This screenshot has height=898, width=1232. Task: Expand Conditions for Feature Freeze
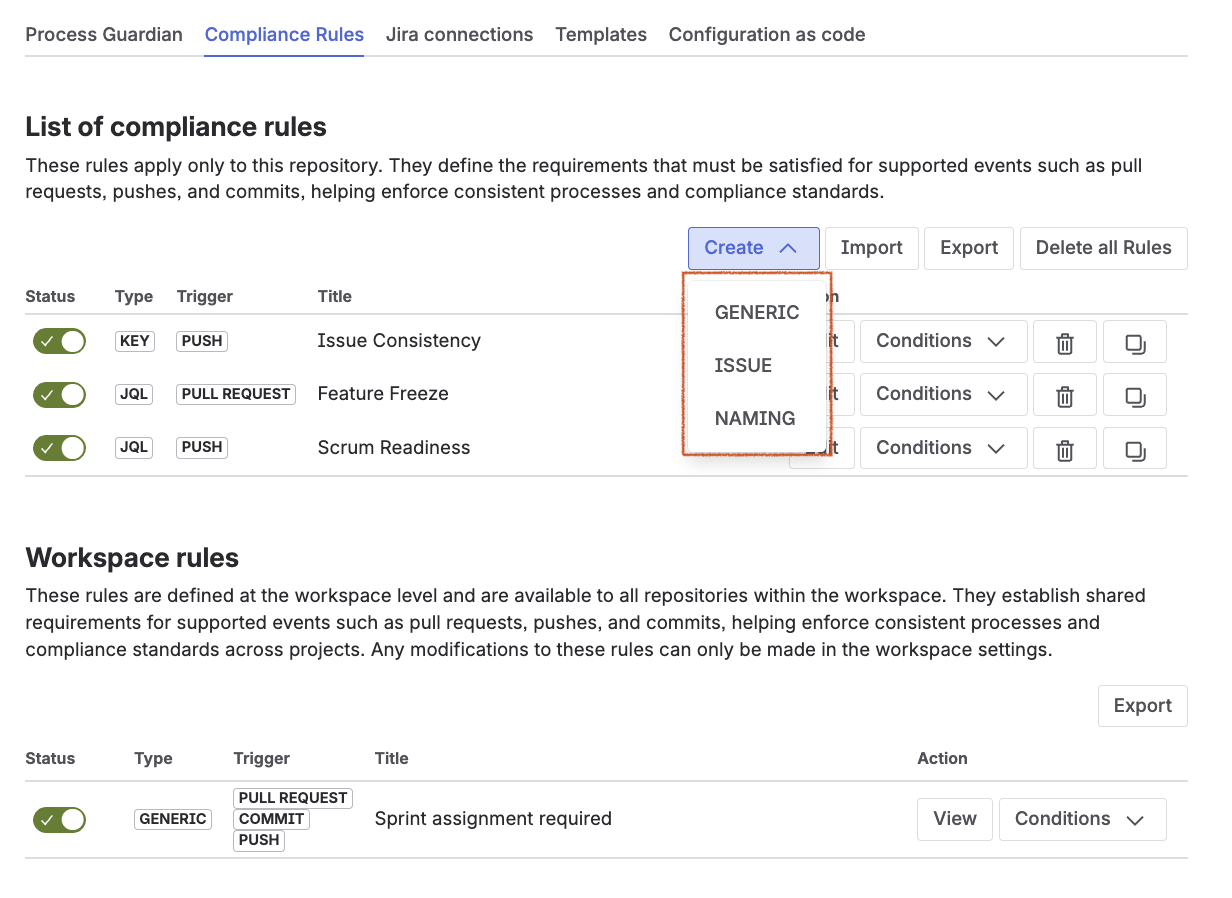point(943,395)
